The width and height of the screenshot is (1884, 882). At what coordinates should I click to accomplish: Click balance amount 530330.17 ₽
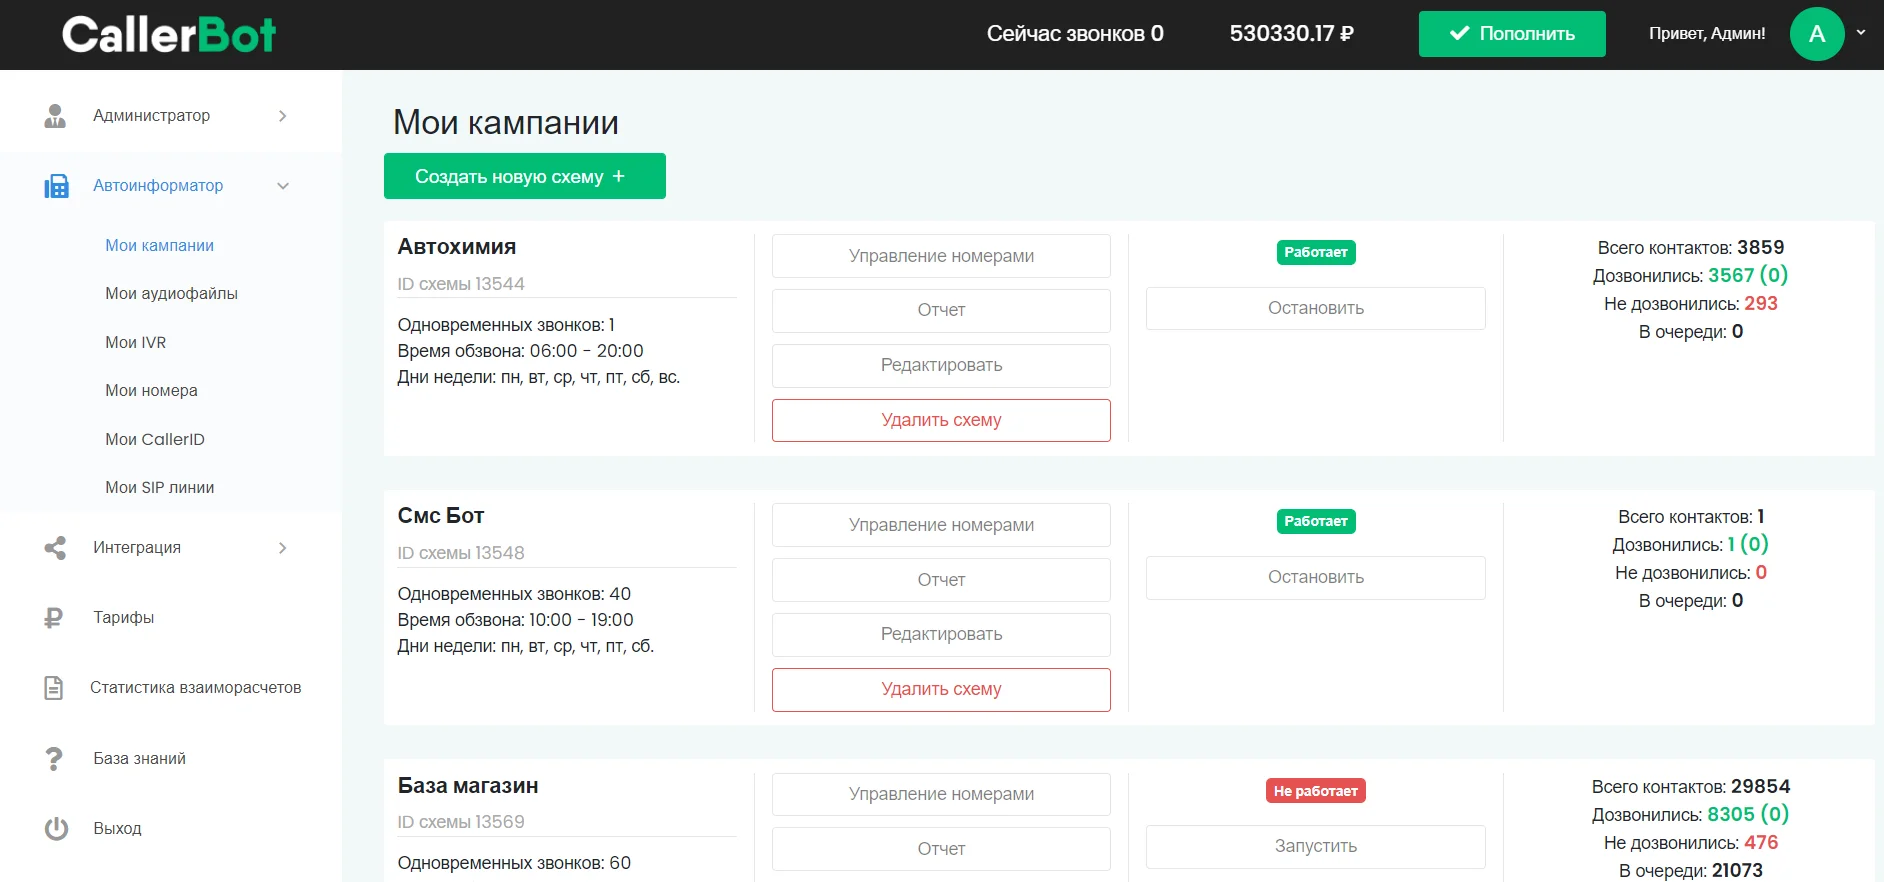click(x=1292, y=34)
